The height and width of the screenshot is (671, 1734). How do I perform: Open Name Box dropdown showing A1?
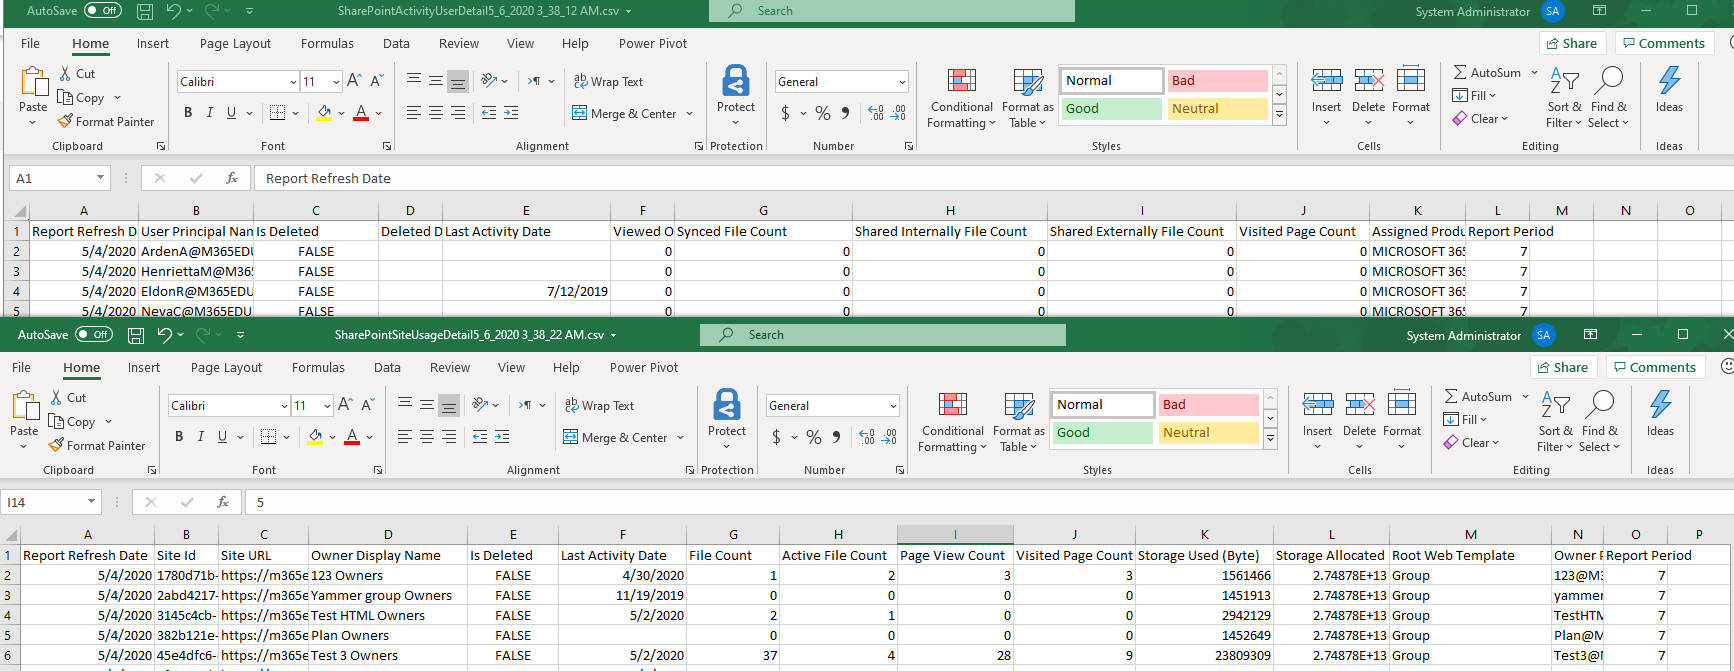pos(100,178)
